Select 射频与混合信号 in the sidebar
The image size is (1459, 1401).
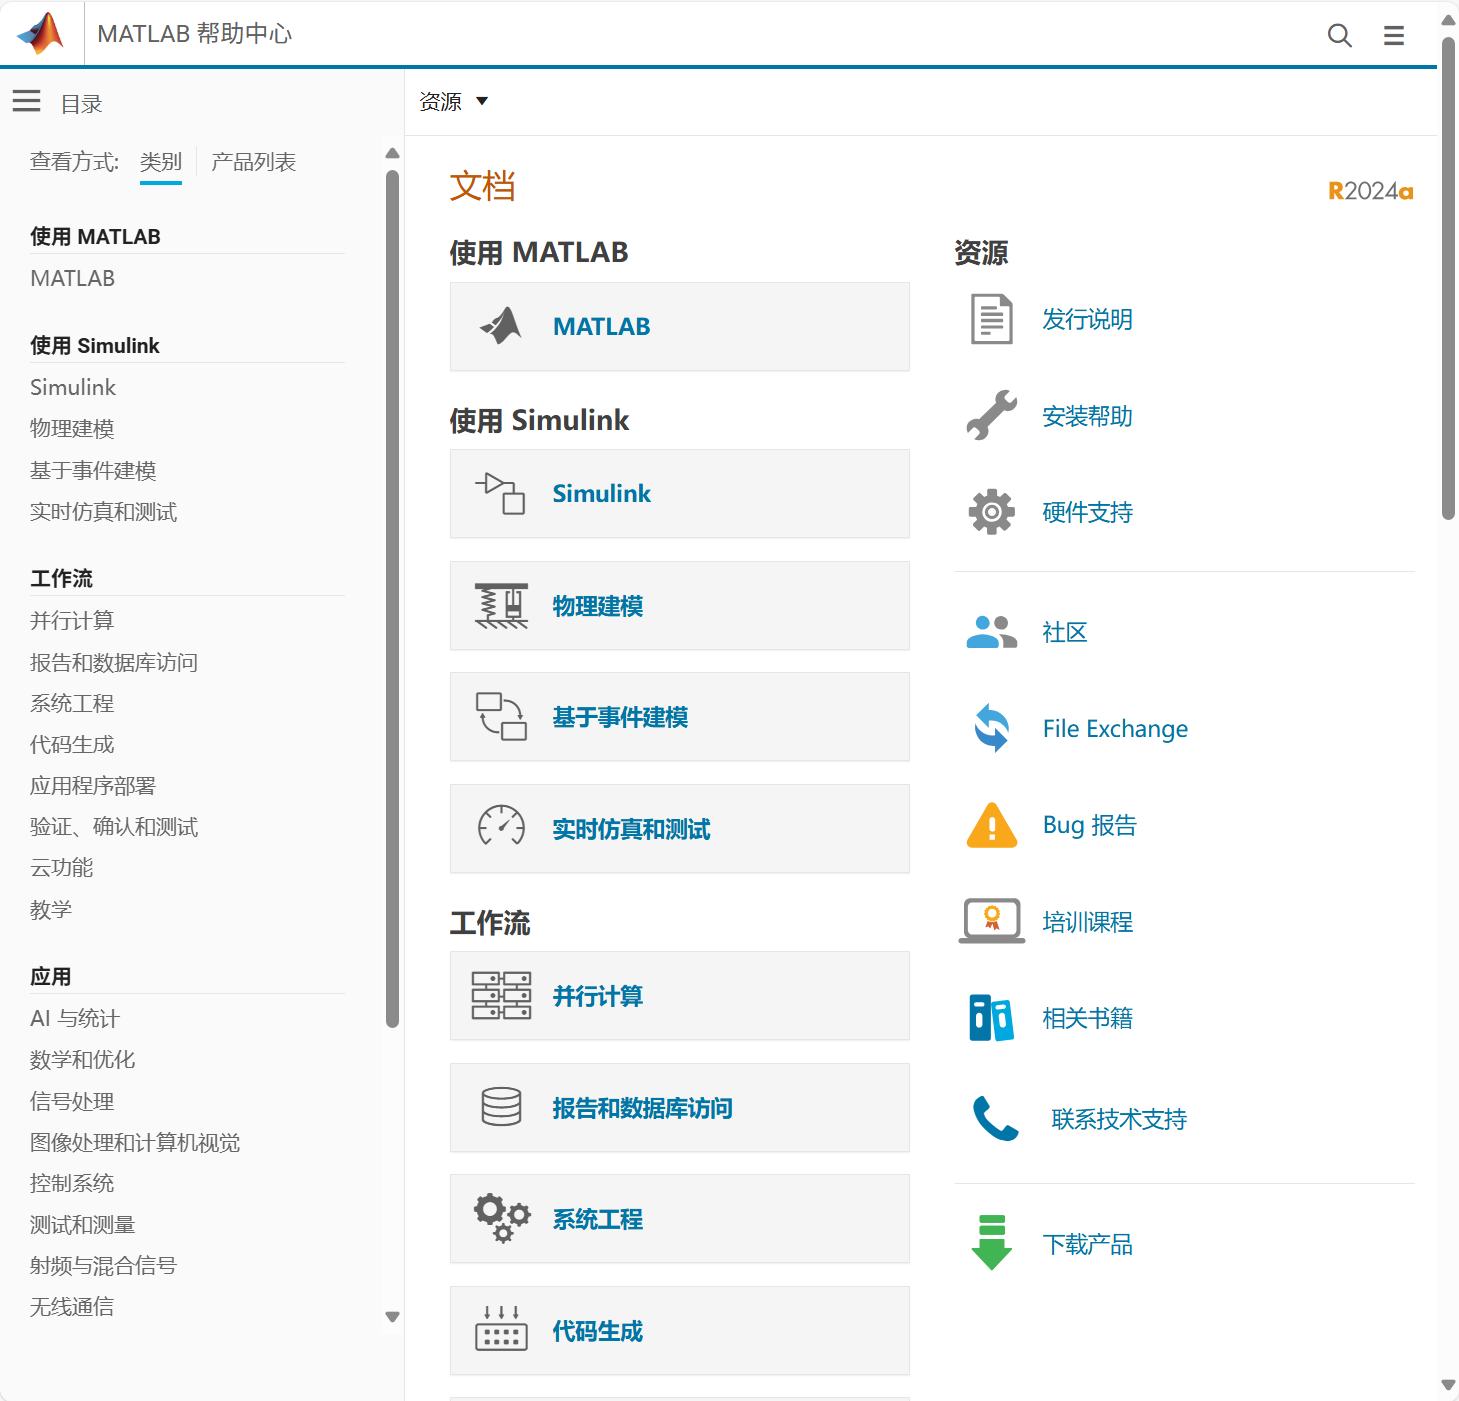pos(103,1265)
